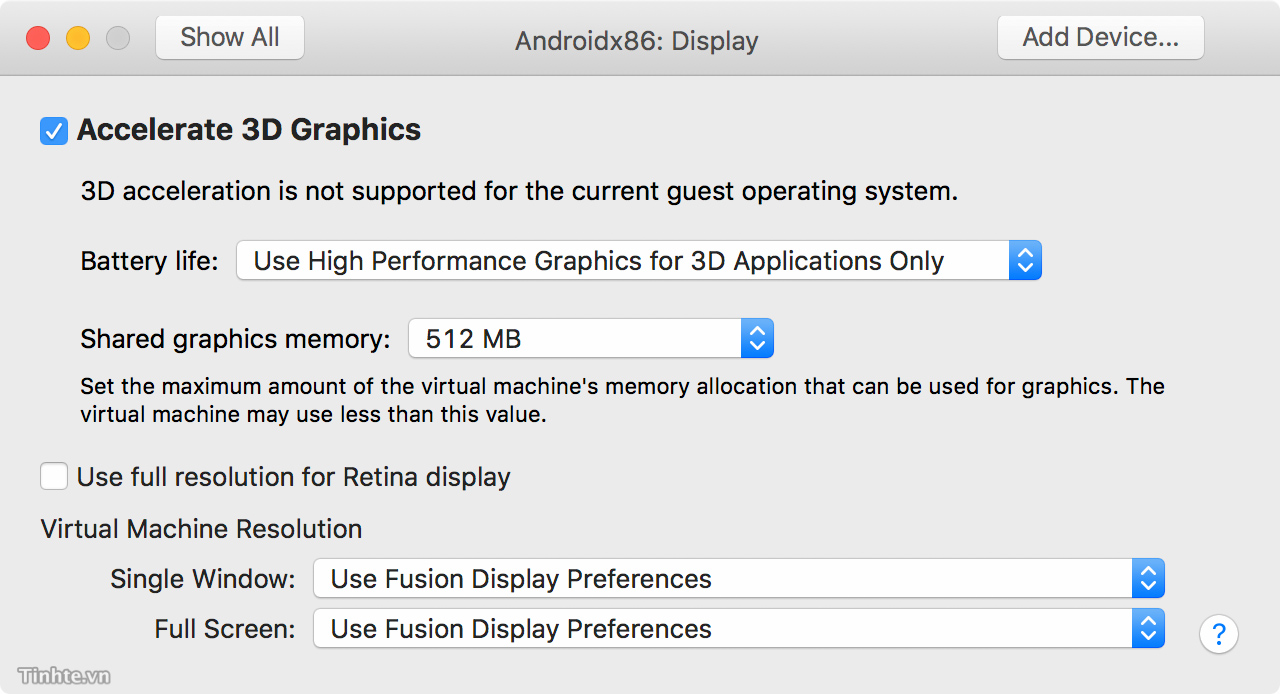Open the Battery life dropdown
This screenshot has height=694, width=1280.
tap(639, 261)
